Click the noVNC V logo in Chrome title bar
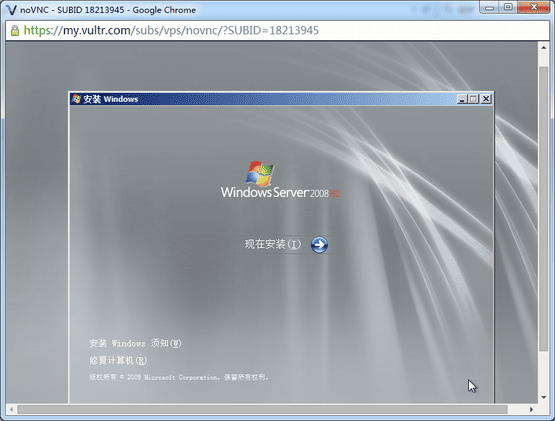This screenshot has height=421, width=555. pyautogui.click(x=11, y=10)
